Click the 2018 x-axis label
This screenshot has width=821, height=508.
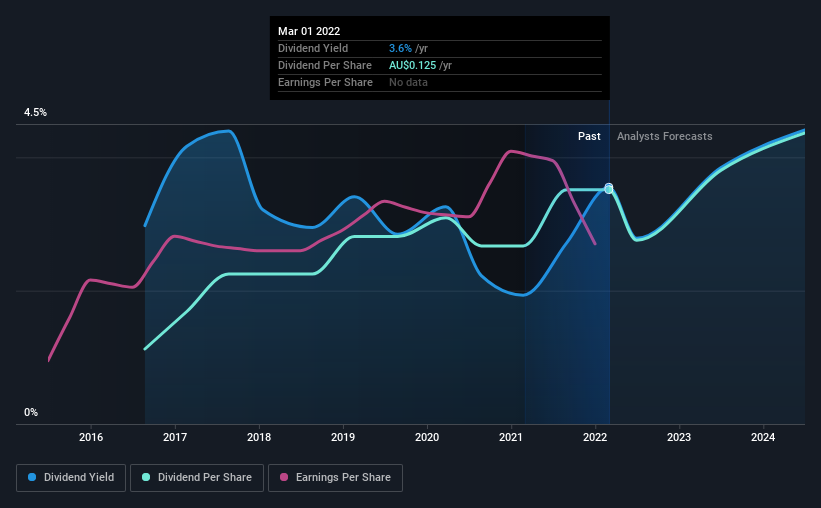(x=259, y=437)
